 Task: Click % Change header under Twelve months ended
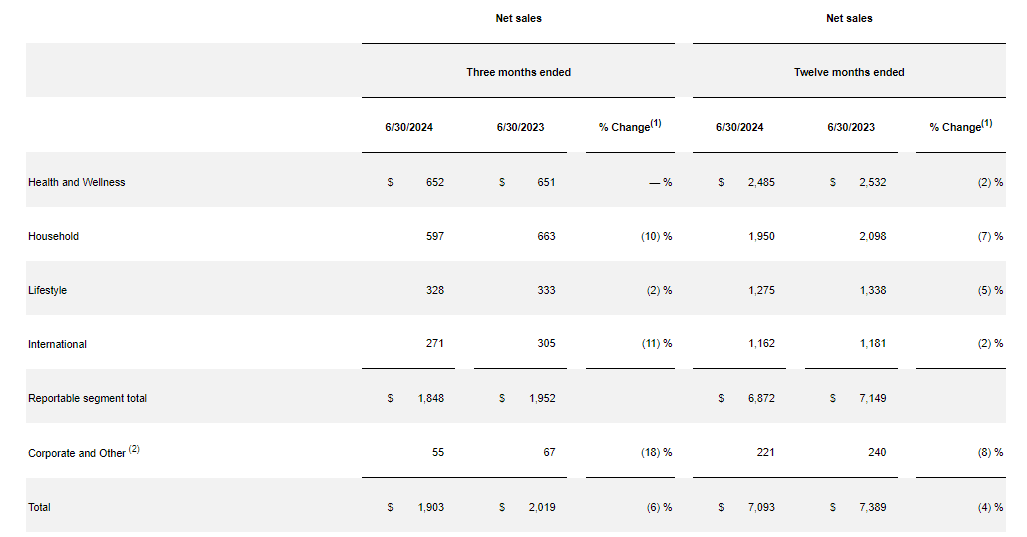pos(960,127)
